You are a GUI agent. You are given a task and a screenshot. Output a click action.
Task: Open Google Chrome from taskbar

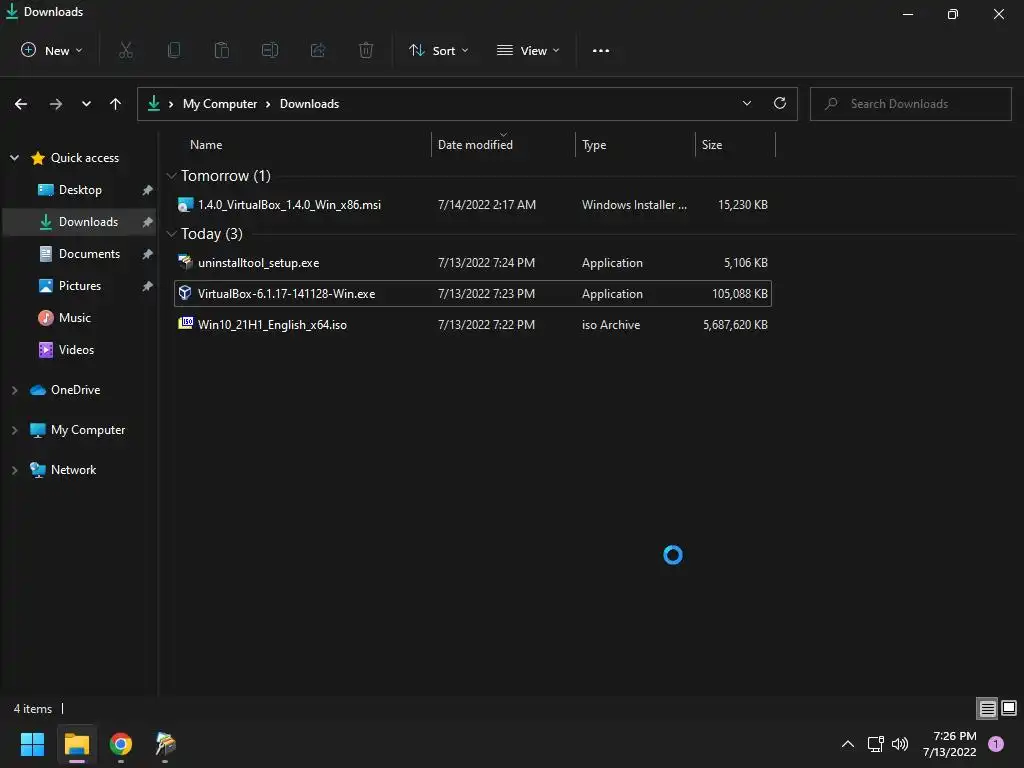tap(121, 744)
